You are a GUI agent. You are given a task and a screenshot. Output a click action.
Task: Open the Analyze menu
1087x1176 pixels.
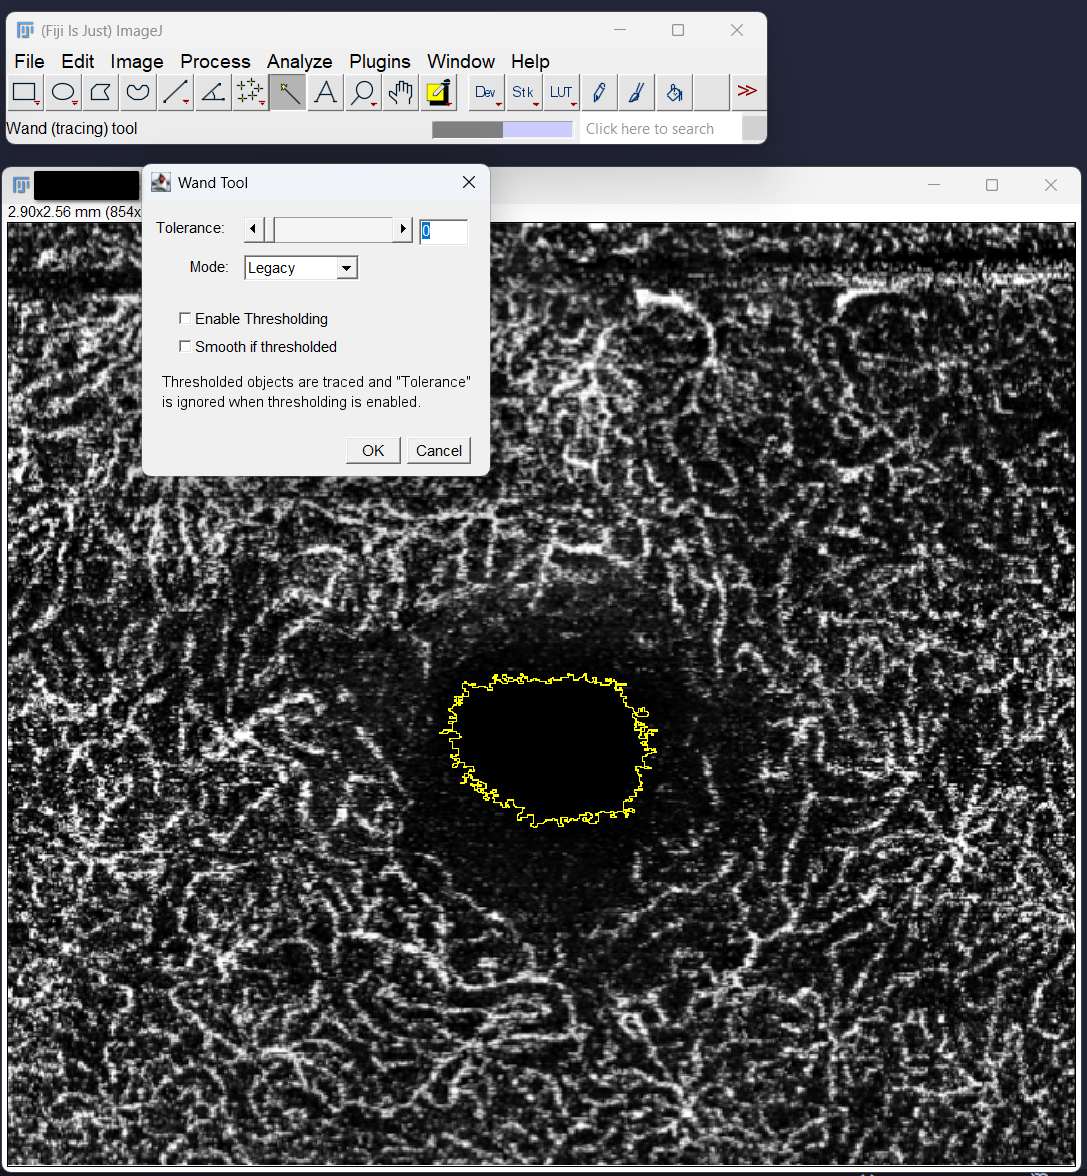click(x=299, y=62)
